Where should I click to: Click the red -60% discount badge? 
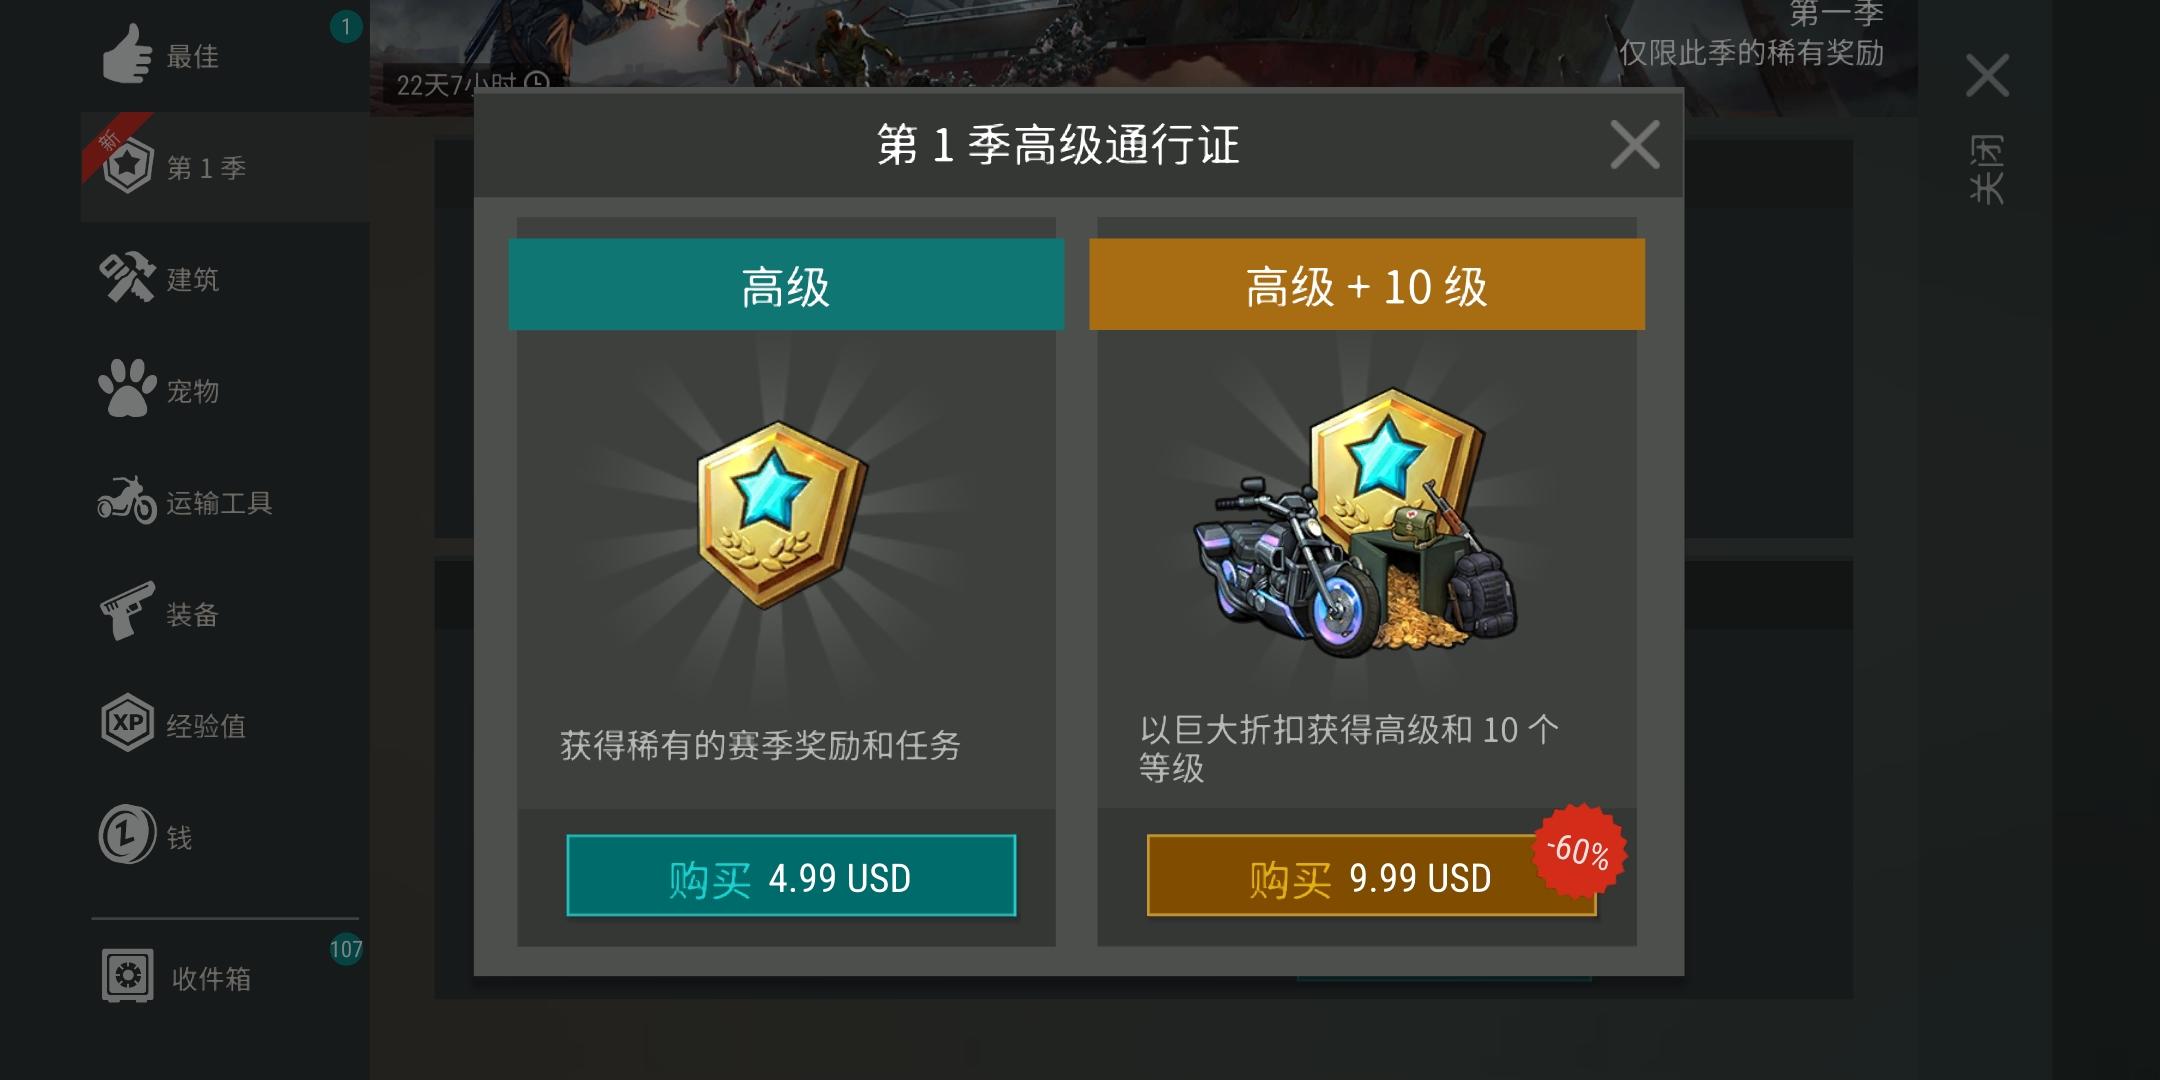click(x=1579, y=852)
